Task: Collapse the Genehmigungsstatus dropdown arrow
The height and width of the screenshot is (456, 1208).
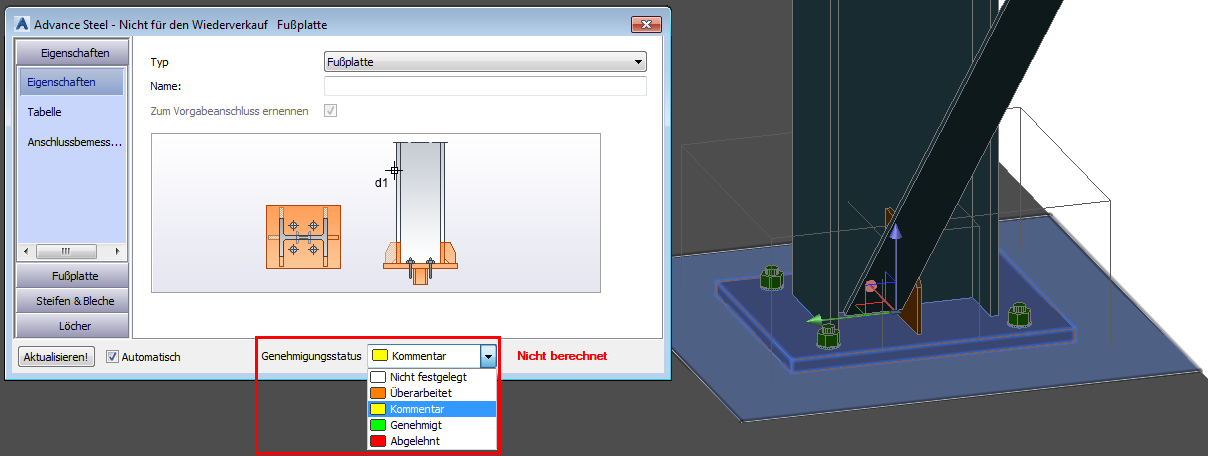Action: [487, 356]
